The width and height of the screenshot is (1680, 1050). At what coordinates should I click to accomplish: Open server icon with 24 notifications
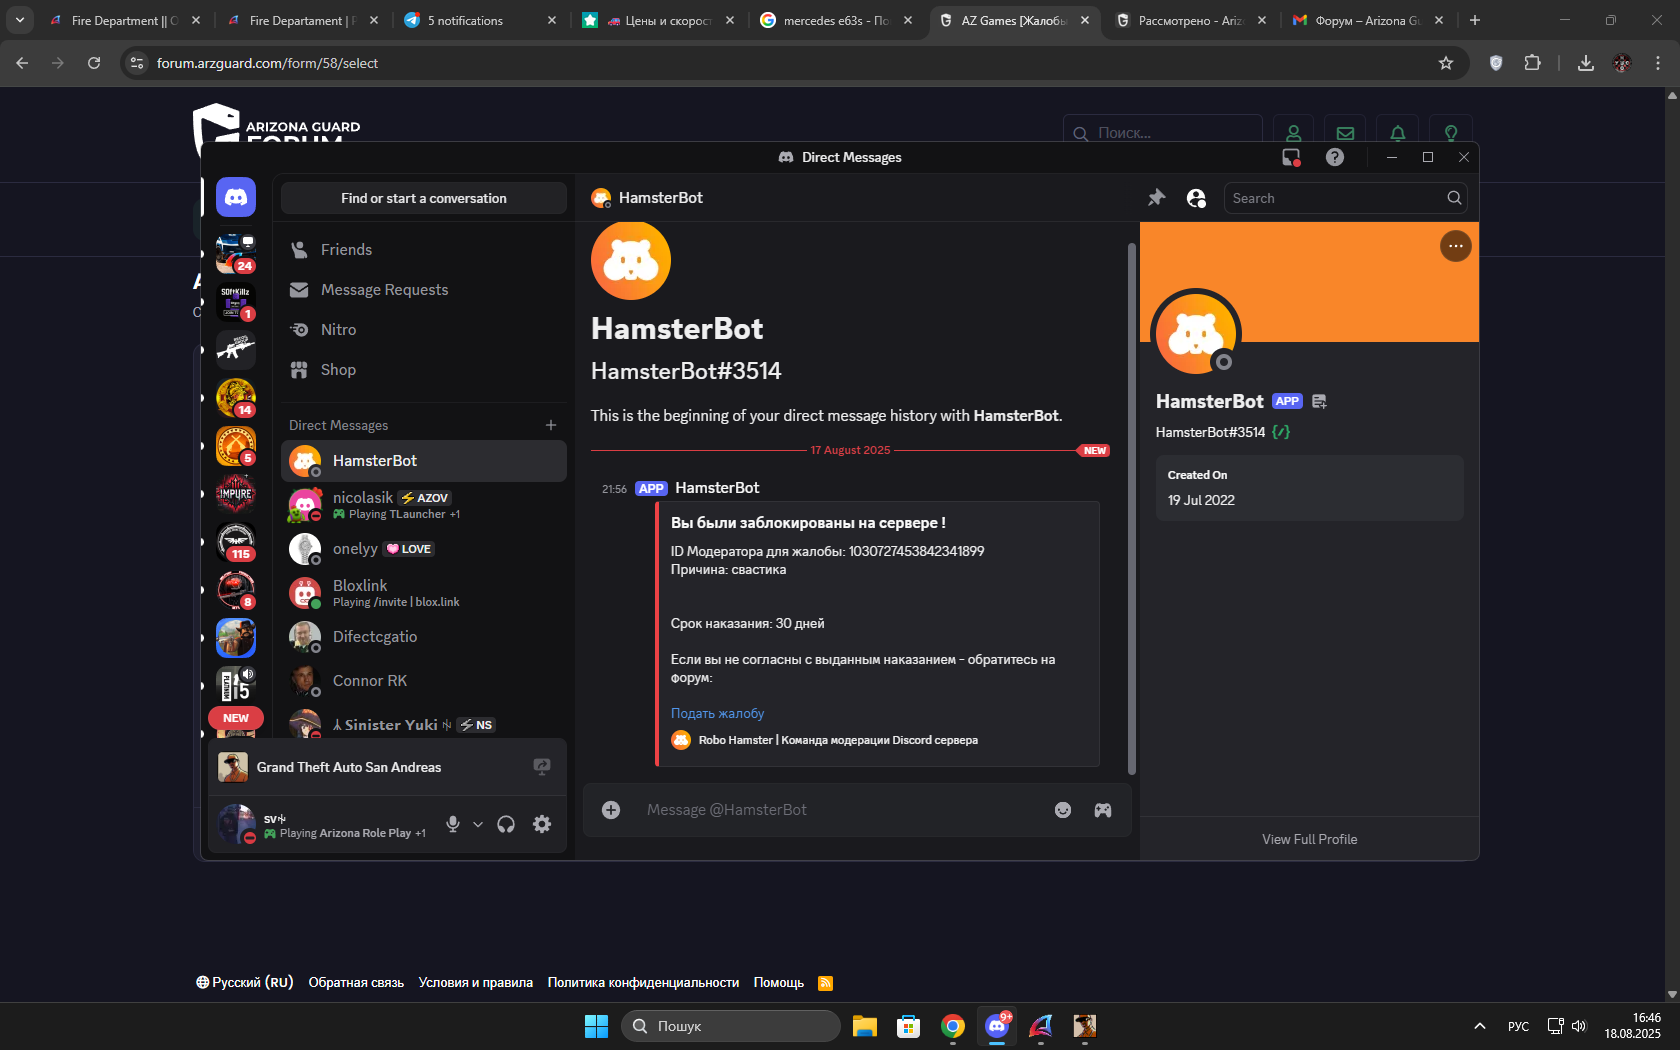point(236,254)
